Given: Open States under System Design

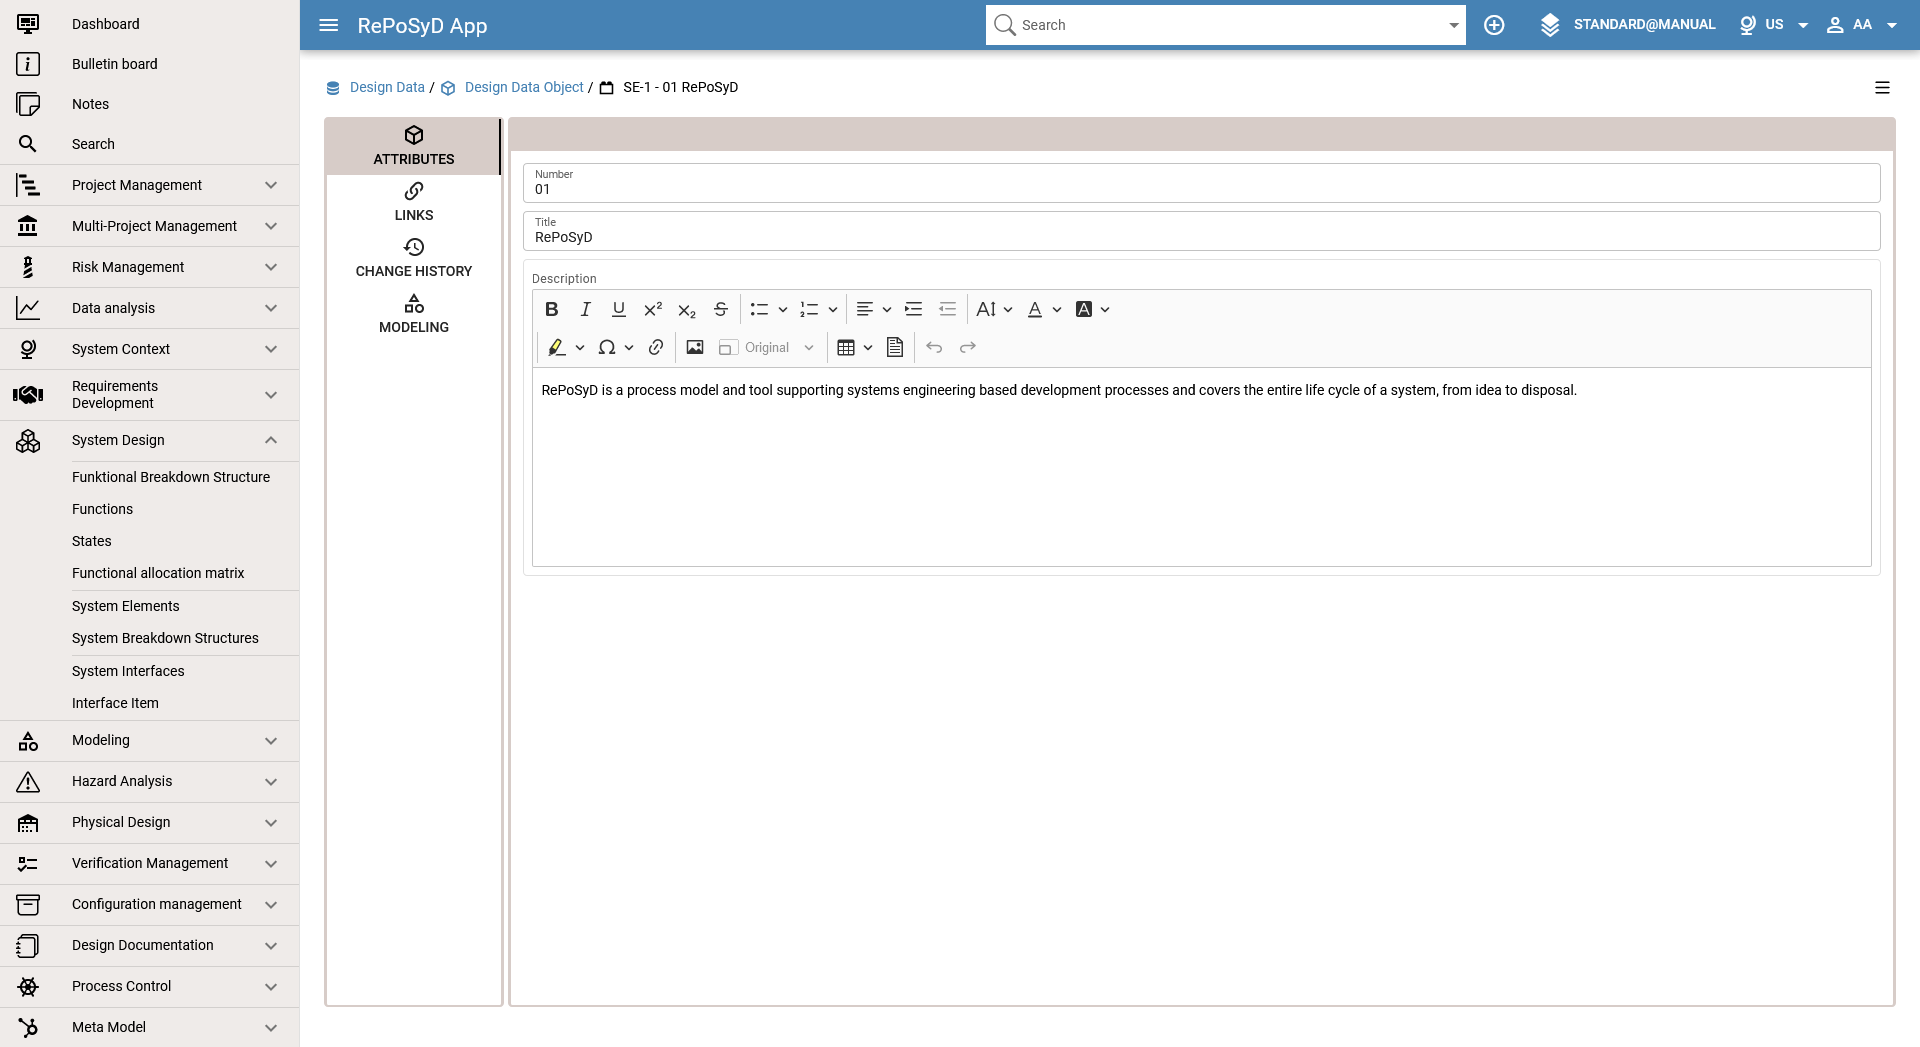Looking at the screenshot, I should (x=92, y=541).
